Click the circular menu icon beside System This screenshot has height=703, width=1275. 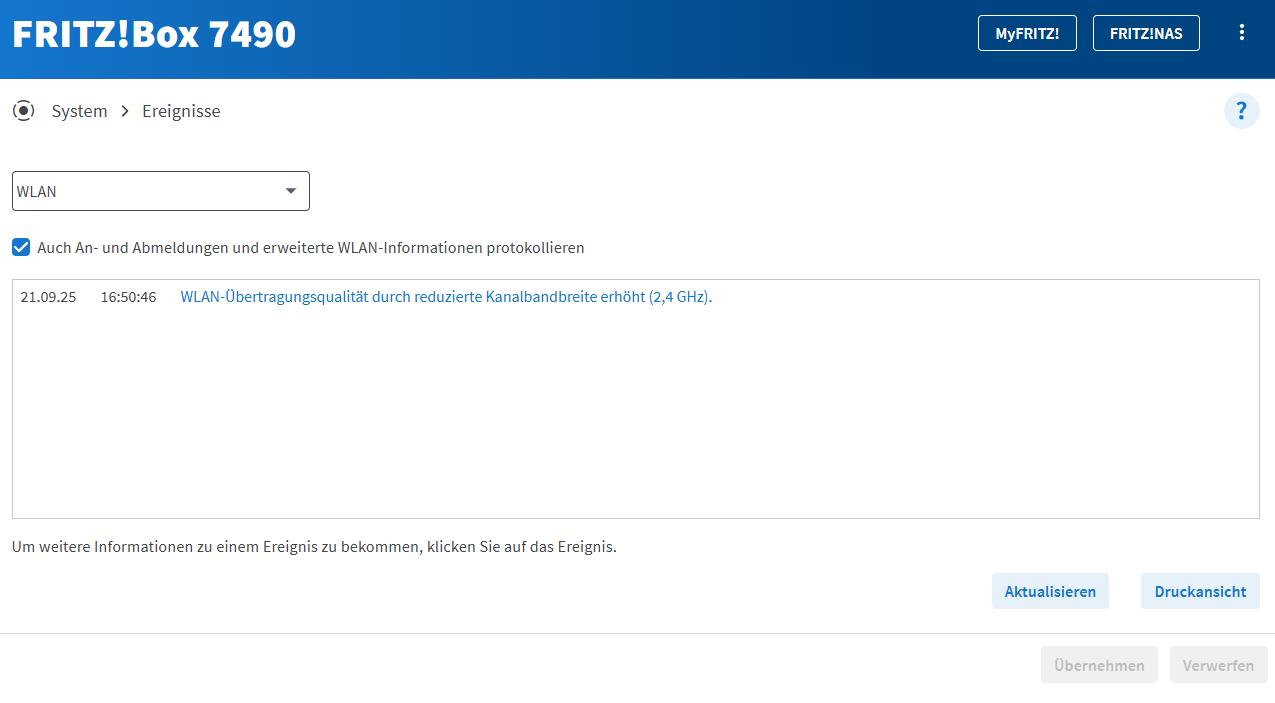[24, 111]
